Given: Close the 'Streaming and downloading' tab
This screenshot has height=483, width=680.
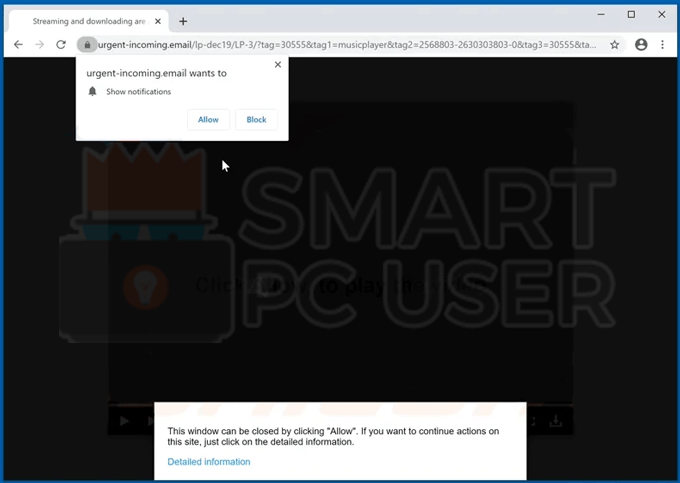Looking at the screenshot, I should tap(158, 21).
